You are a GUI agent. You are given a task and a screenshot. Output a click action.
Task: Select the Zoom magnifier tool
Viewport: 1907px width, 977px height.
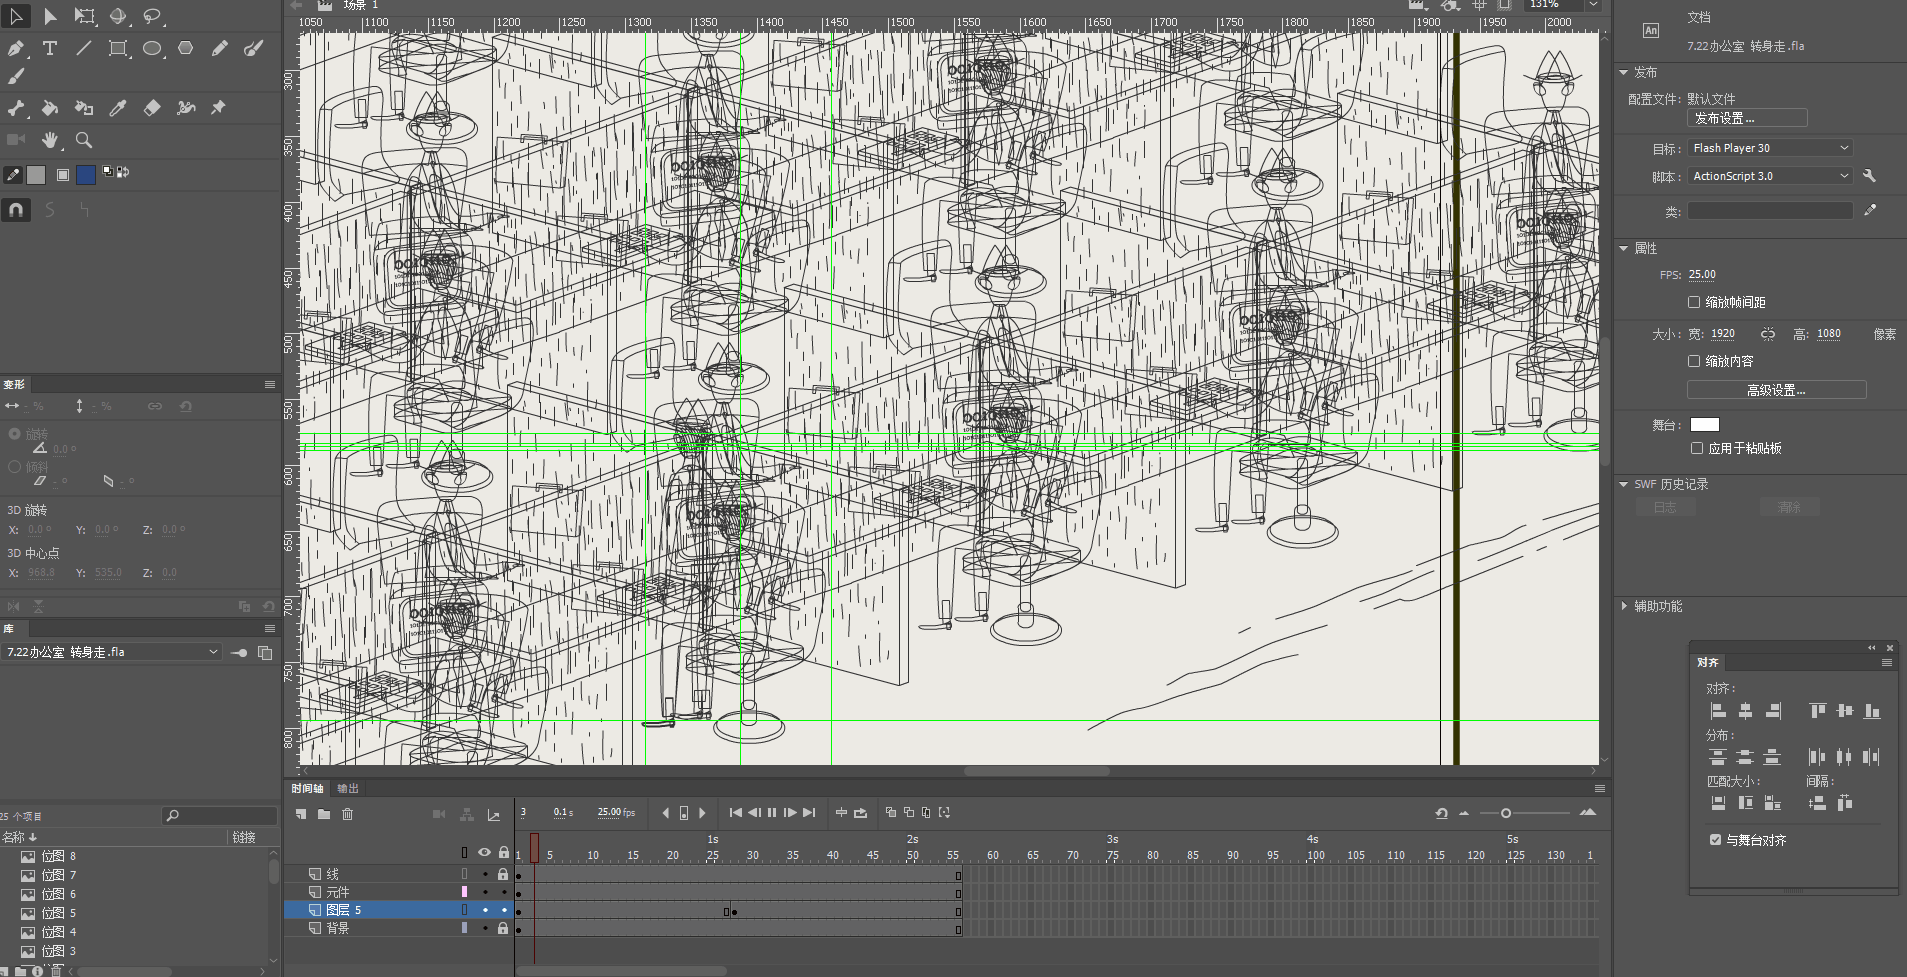click(x=84, y=140)
